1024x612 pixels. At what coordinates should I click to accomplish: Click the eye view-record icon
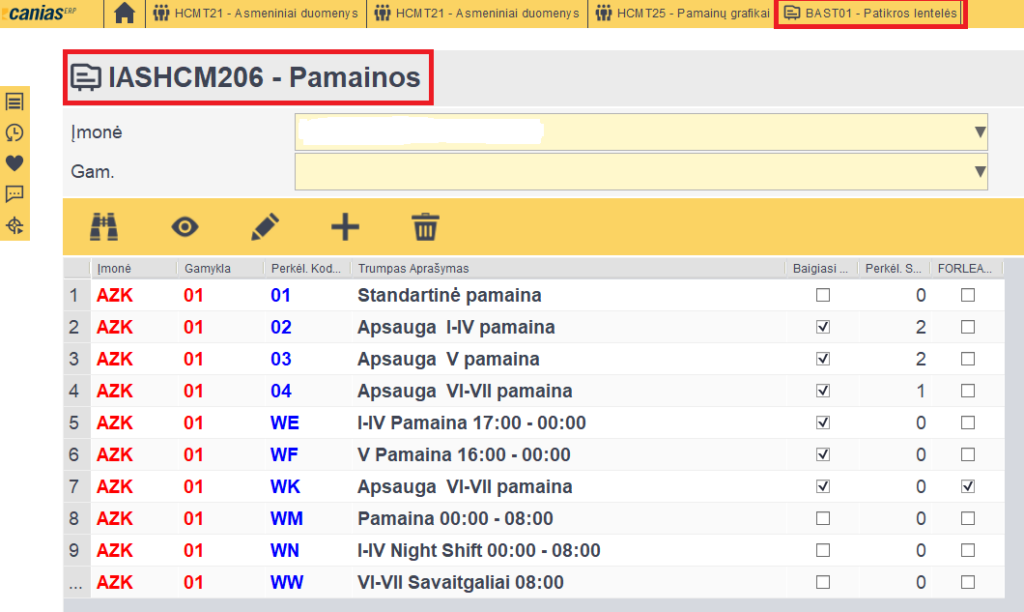(x=184, y=227)
